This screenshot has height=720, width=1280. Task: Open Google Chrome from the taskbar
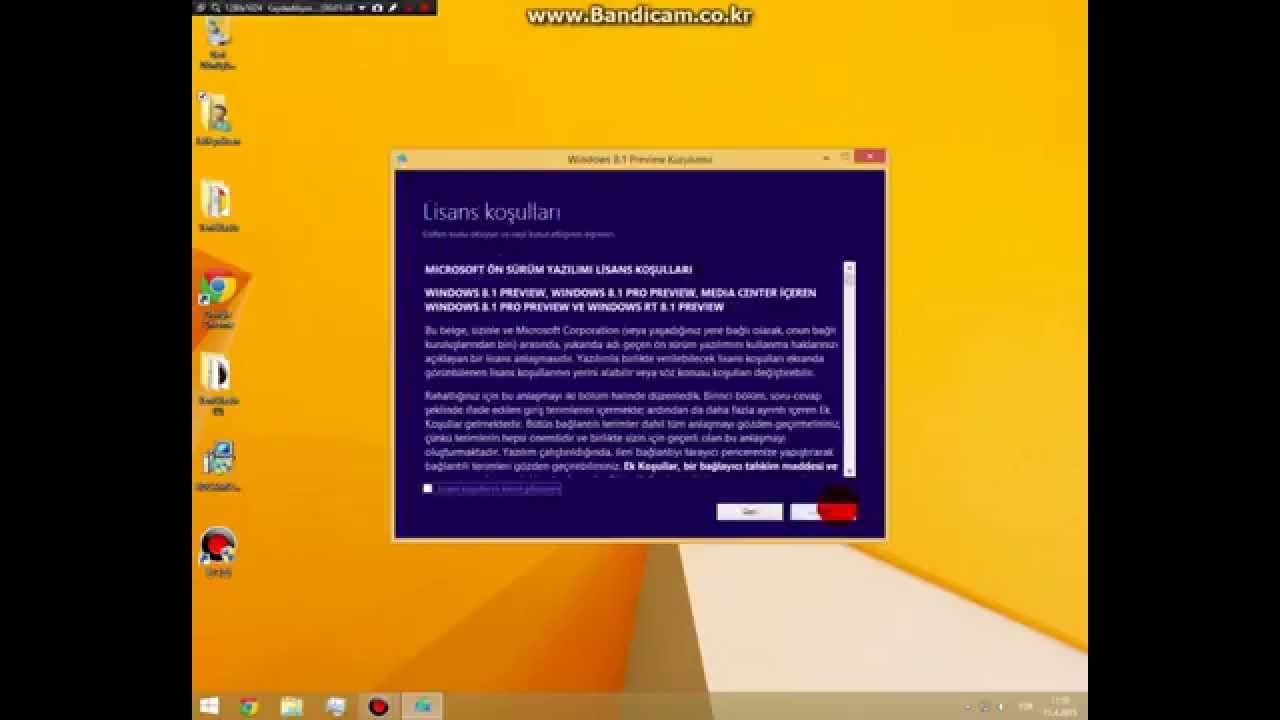click(249, 706)
